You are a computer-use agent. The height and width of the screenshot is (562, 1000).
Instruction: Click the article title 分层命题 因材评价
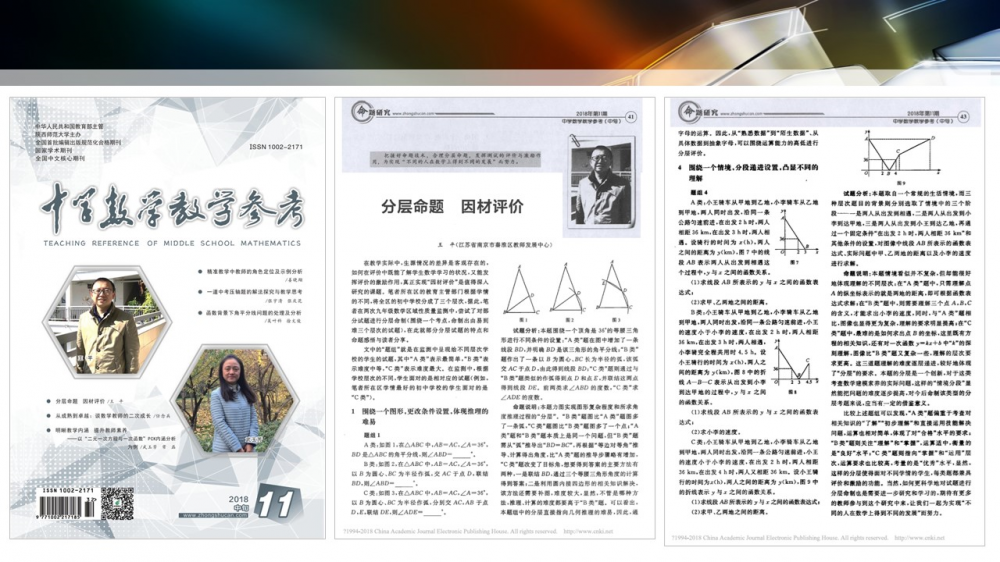click(x=439, y=208)
